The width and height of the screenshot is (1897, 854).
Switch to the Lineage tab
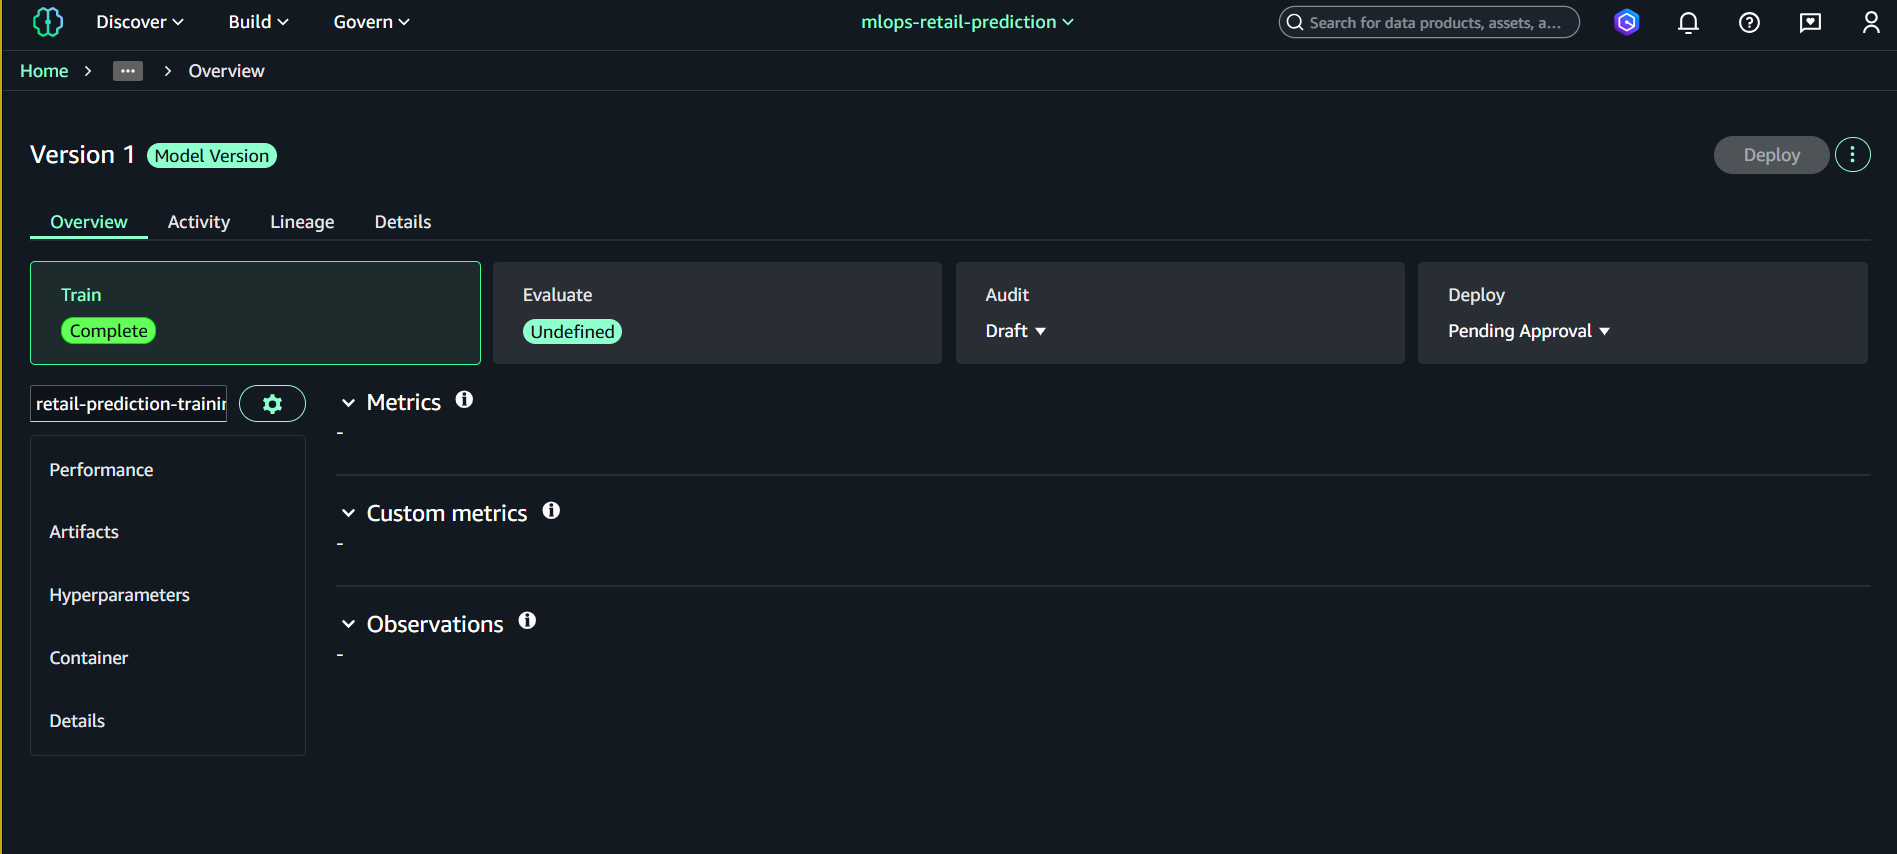(x=302, y=222)
